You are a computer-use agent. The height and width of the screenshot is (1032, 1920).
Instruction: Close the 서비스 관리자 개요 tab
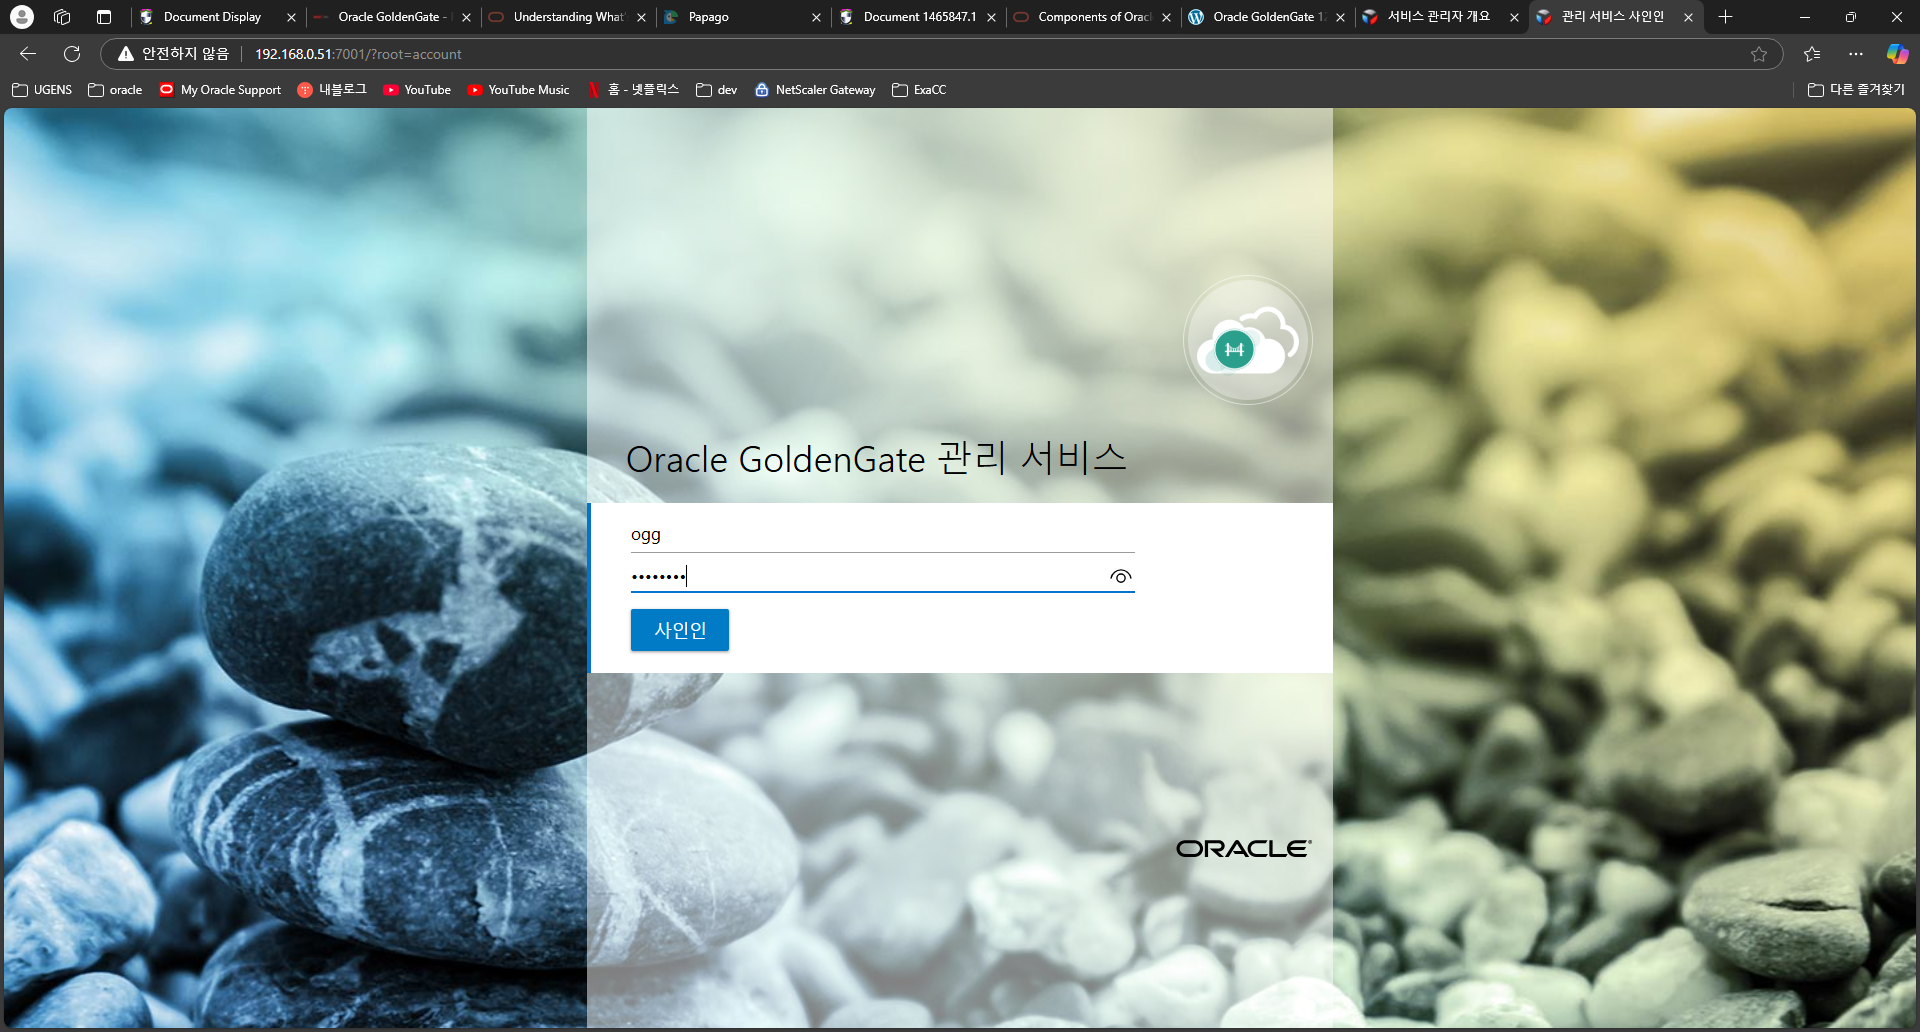1514,17
